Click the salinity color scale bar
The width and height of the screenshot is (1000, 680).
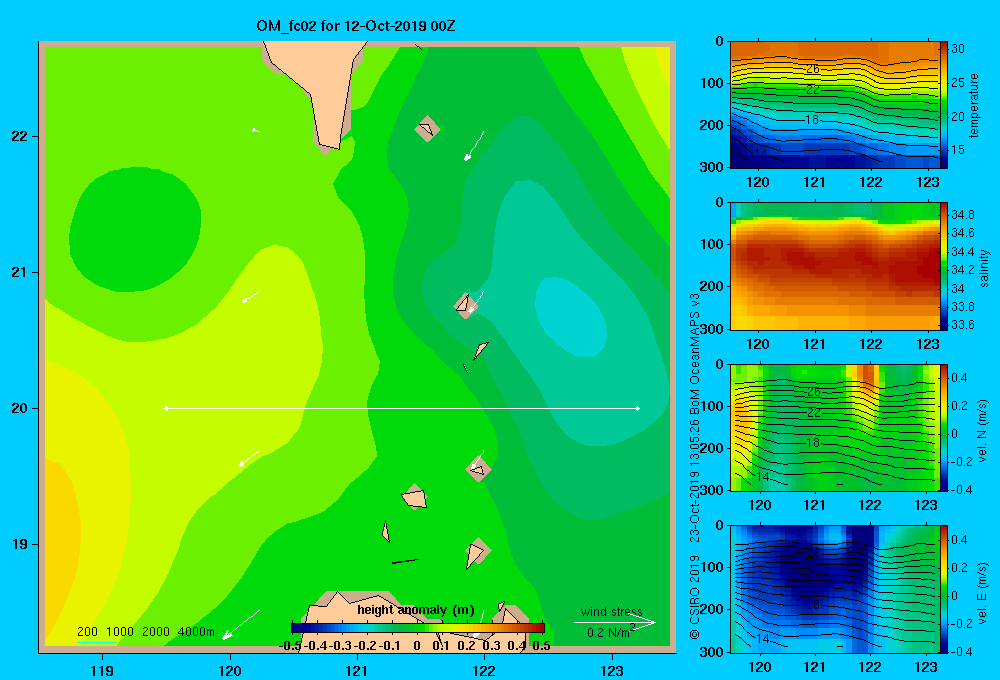(x=944, y=266)
